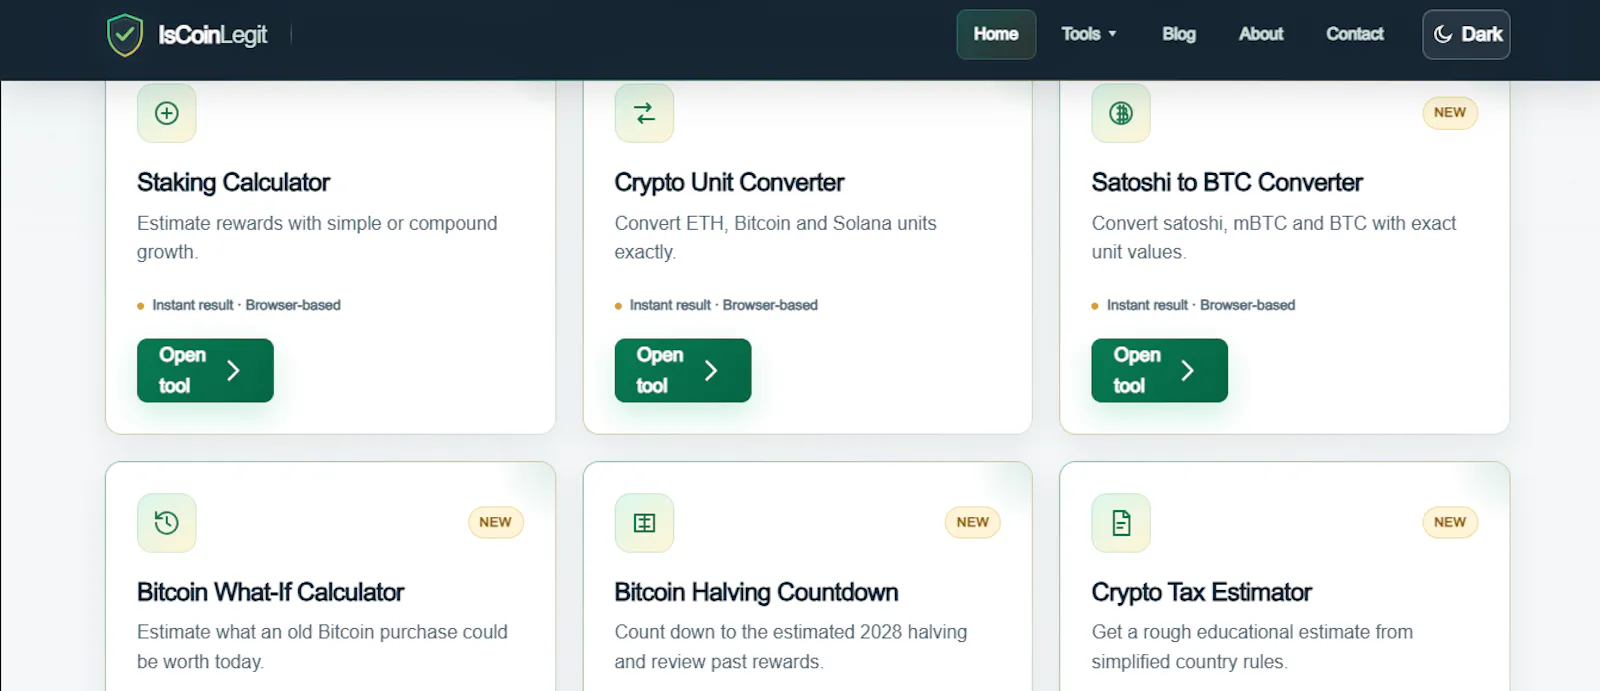Click the moon icon in the Dark button
This screenshot has height=691, width=1600.
[1443, 34]
